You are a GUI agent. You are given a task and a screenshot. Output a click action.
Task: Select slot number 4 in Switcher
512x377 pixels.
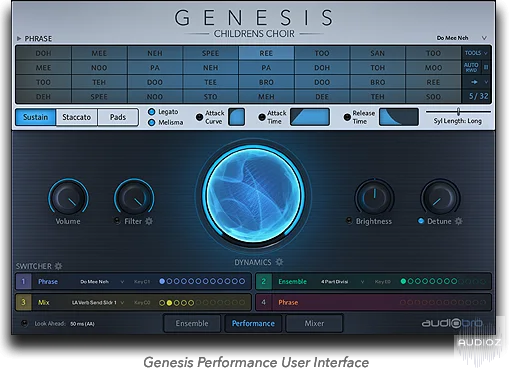(263, 302)
